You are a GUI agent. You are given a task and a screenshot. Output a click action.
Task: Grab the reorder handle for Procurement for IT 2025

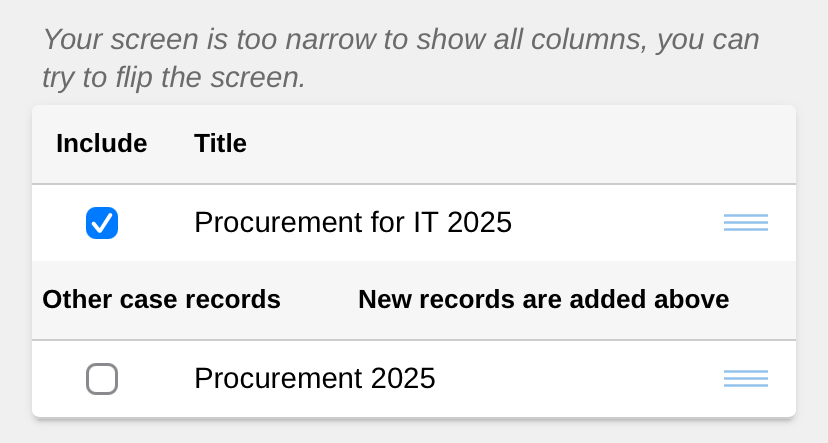pyautogui.click(x=745, y=223)
